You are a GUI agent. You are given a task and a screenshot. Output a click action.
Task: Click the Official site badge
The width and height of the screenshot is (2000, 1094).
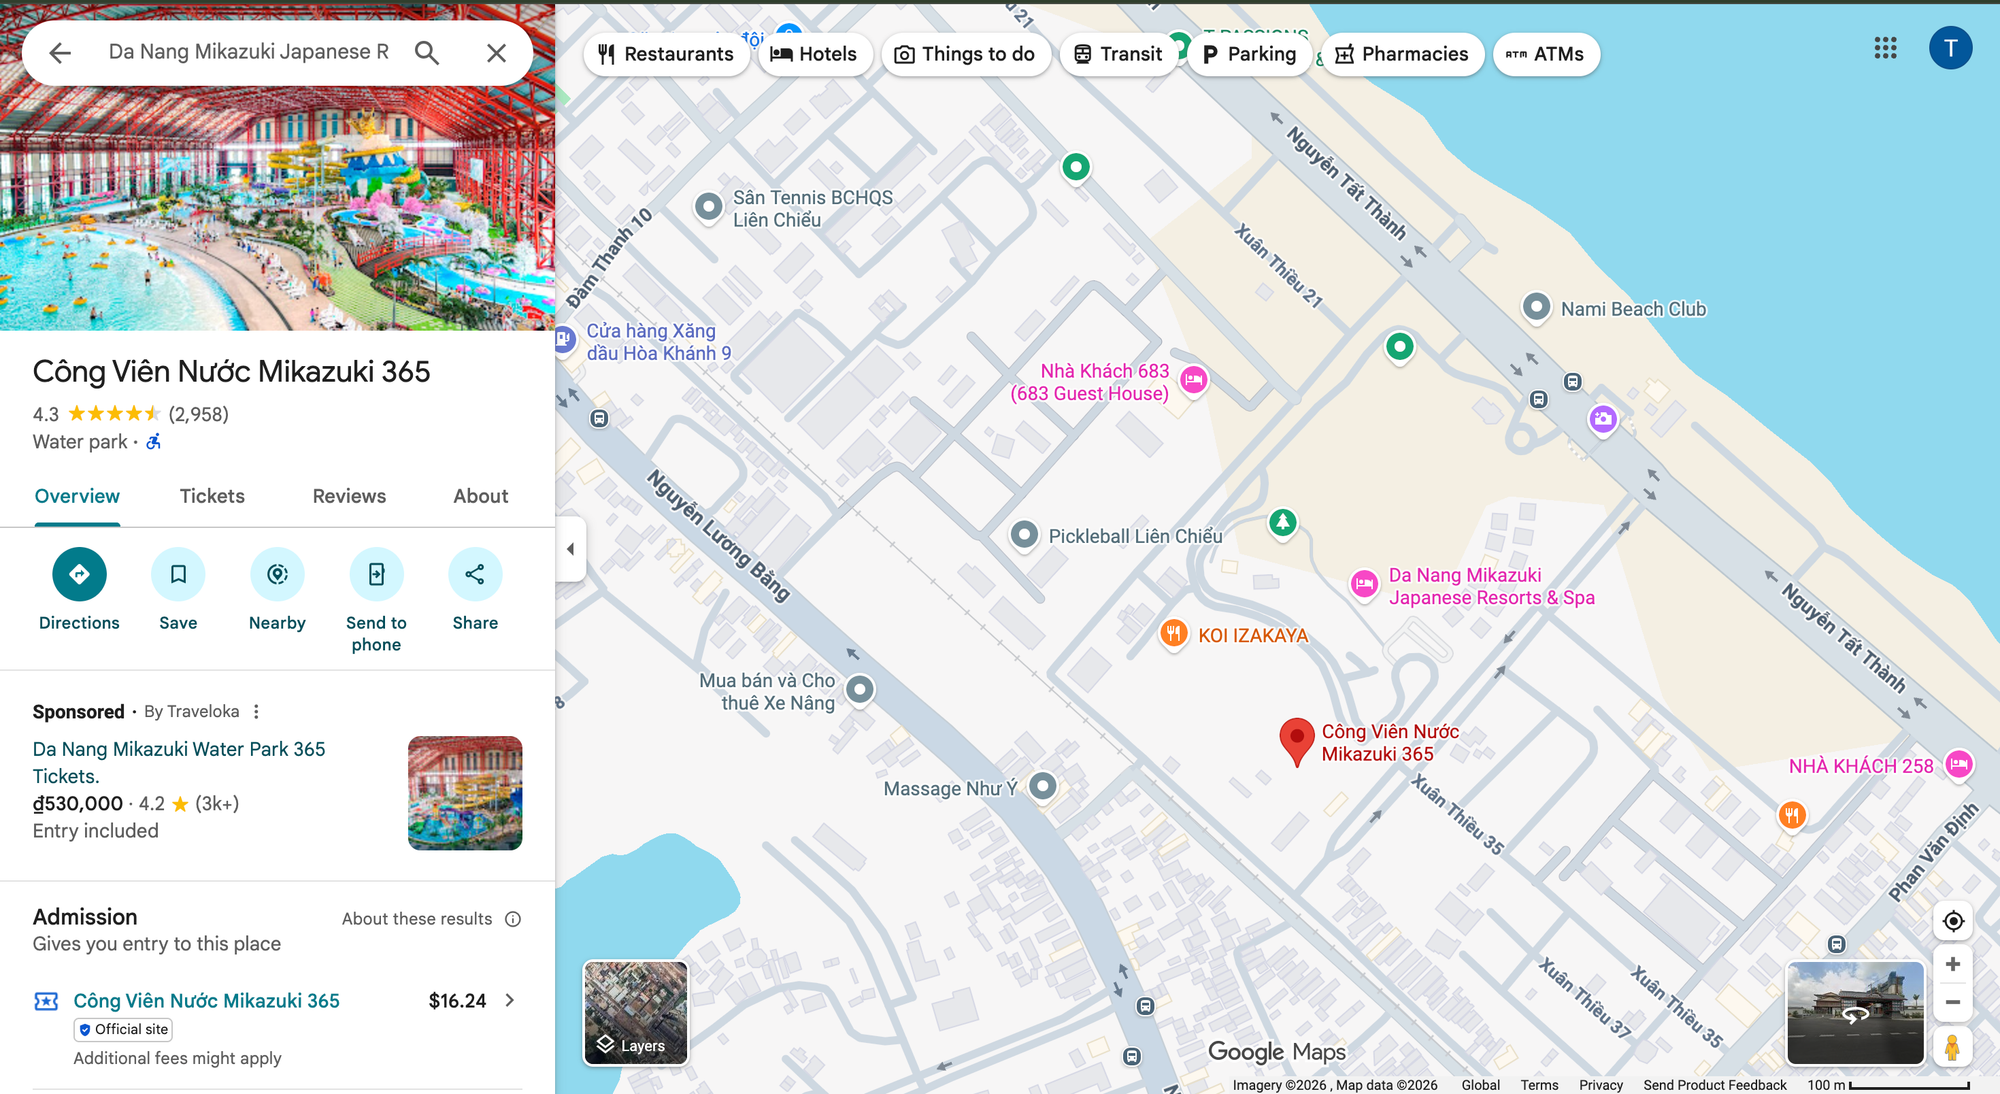point(123,1029)
